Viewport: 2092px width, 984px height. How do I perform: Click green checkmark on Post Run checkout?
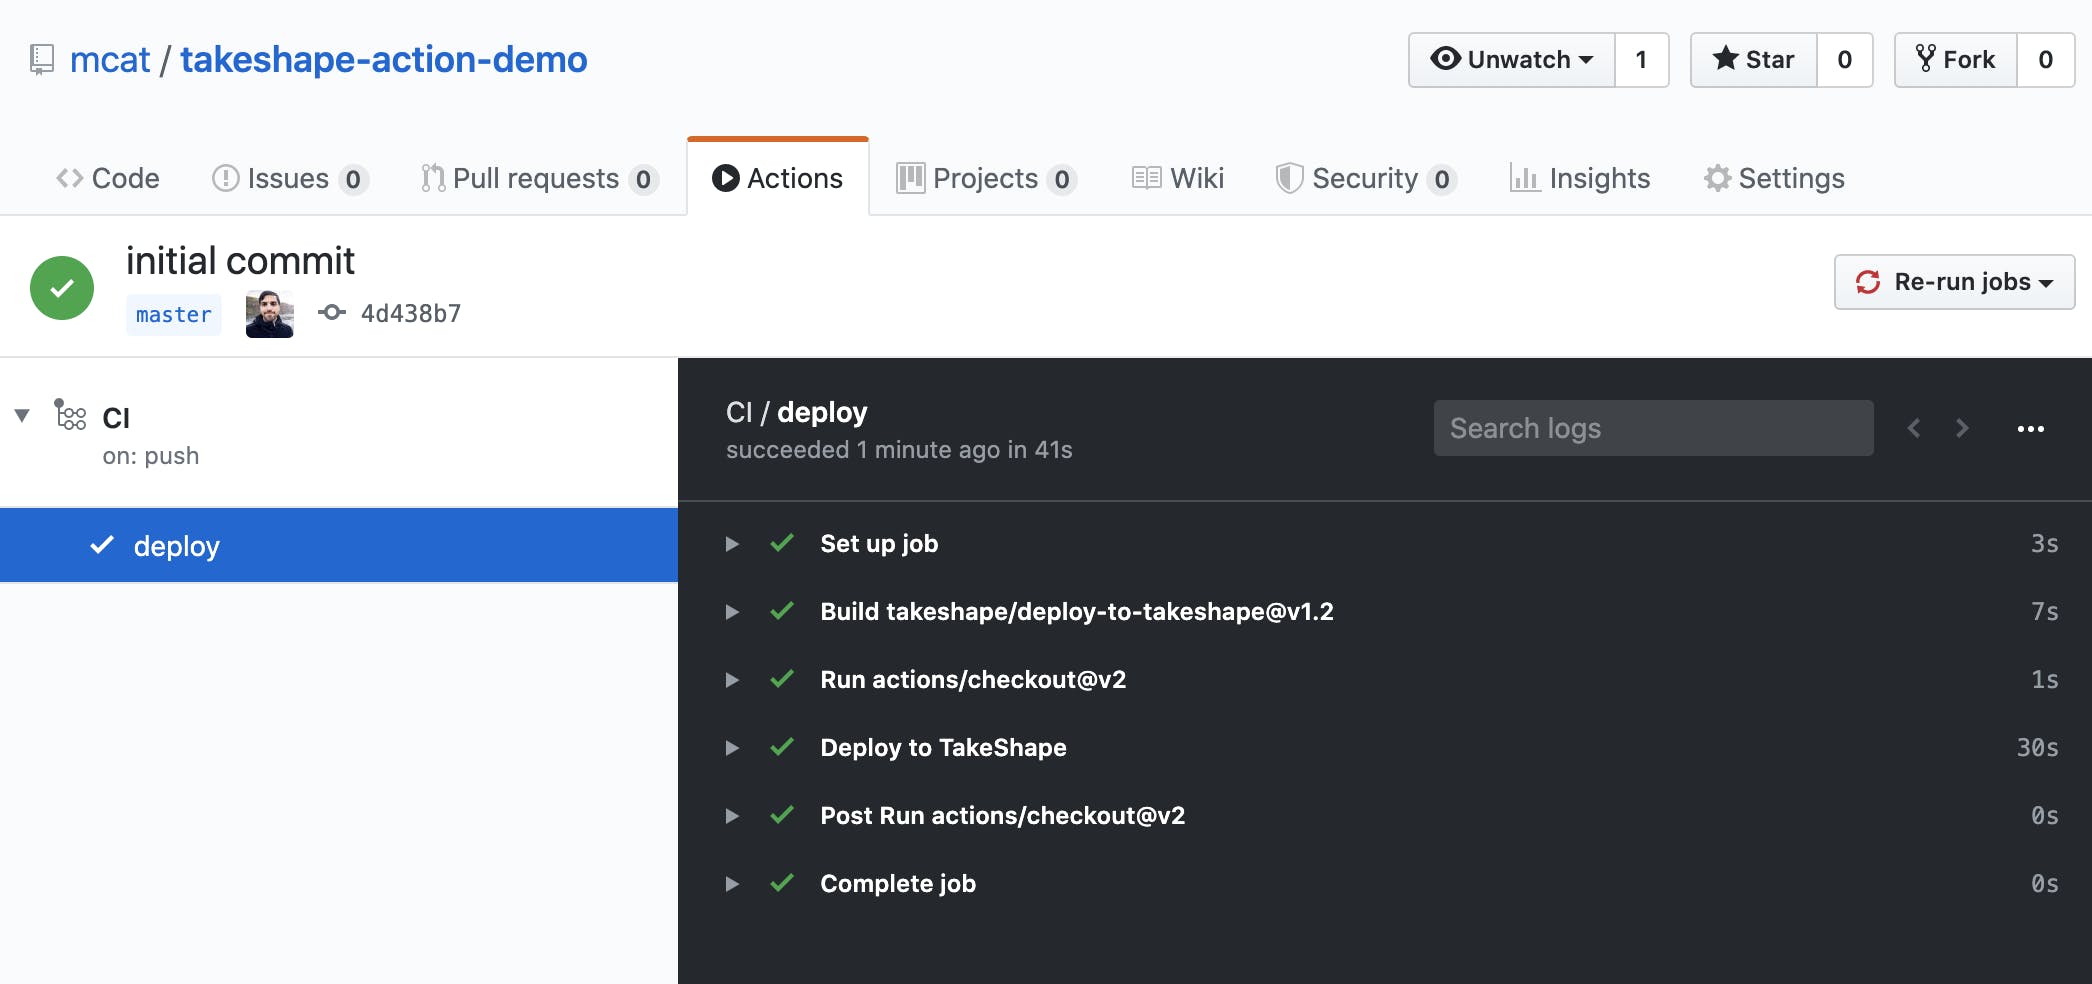click(782, 815)
